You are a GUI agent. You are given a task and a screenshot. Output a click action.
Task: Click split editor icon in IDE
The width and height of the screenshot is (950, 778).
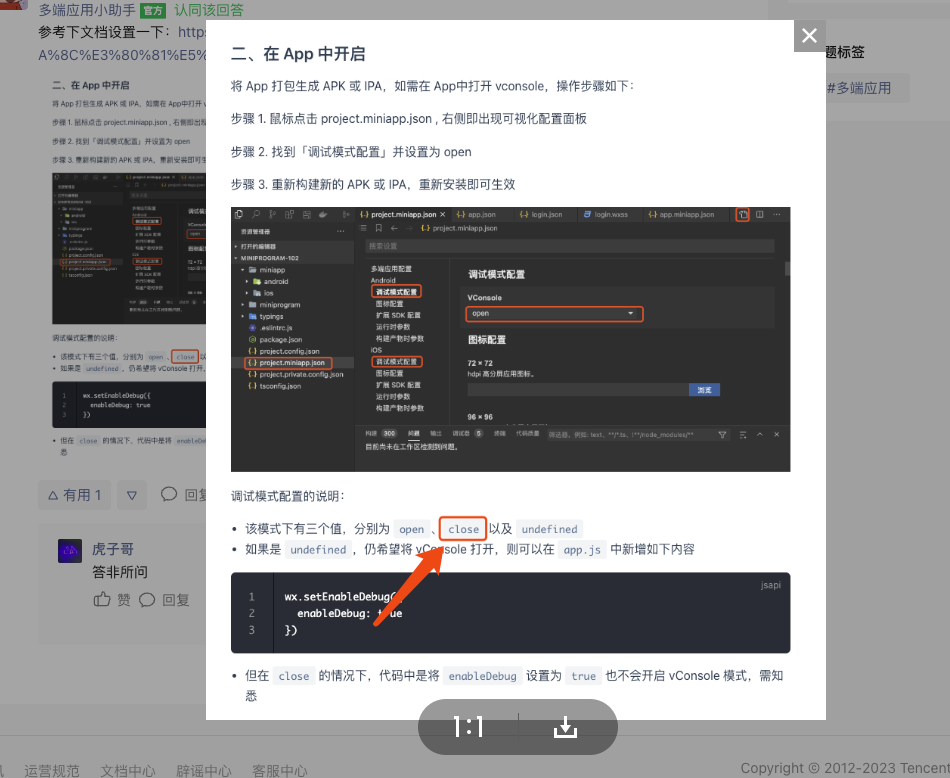pyautogui.click(x=759, y=214)
